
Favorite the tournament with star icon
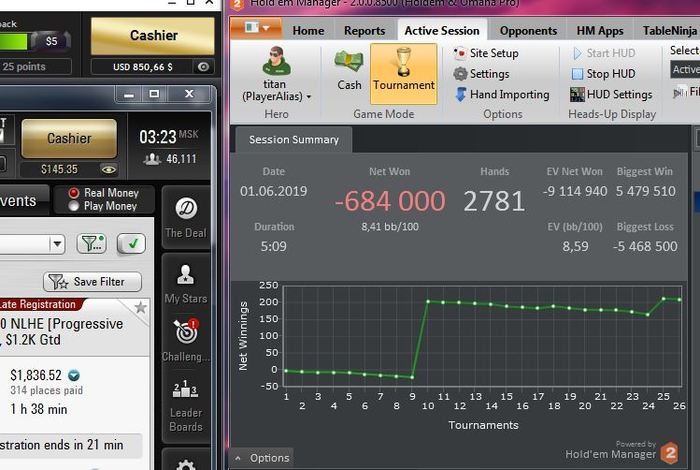click(x=141, y=307)
